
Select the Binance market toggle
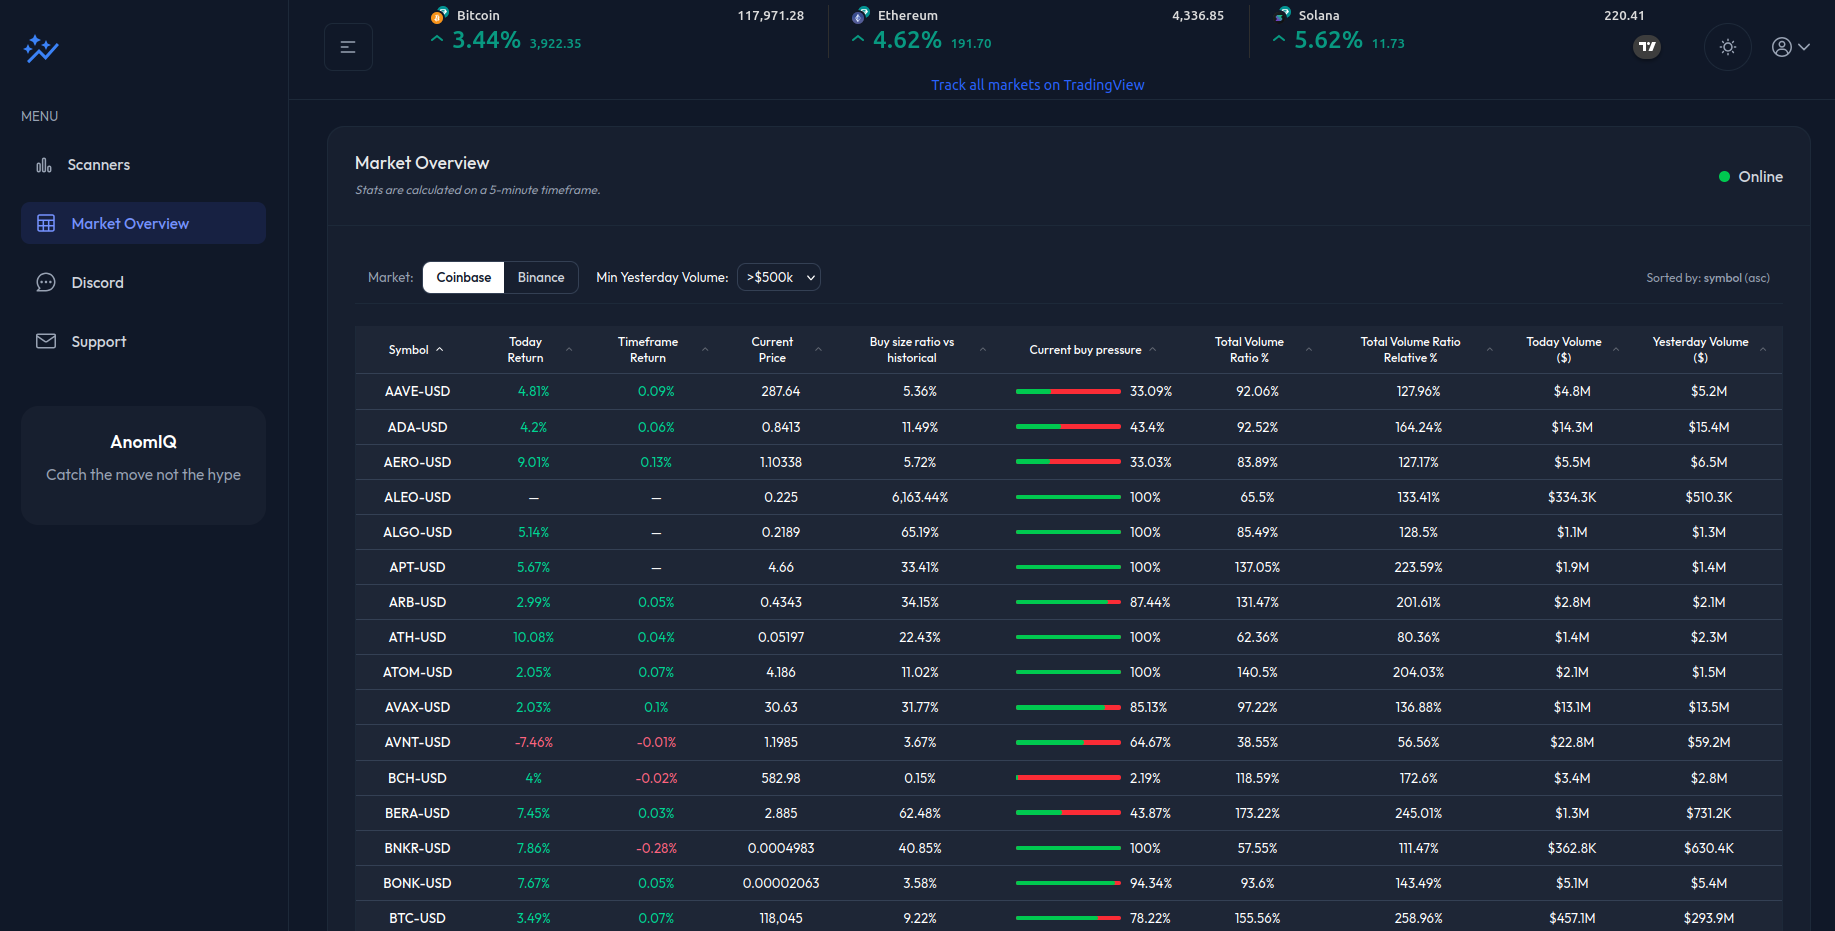[x=541, y=278]
